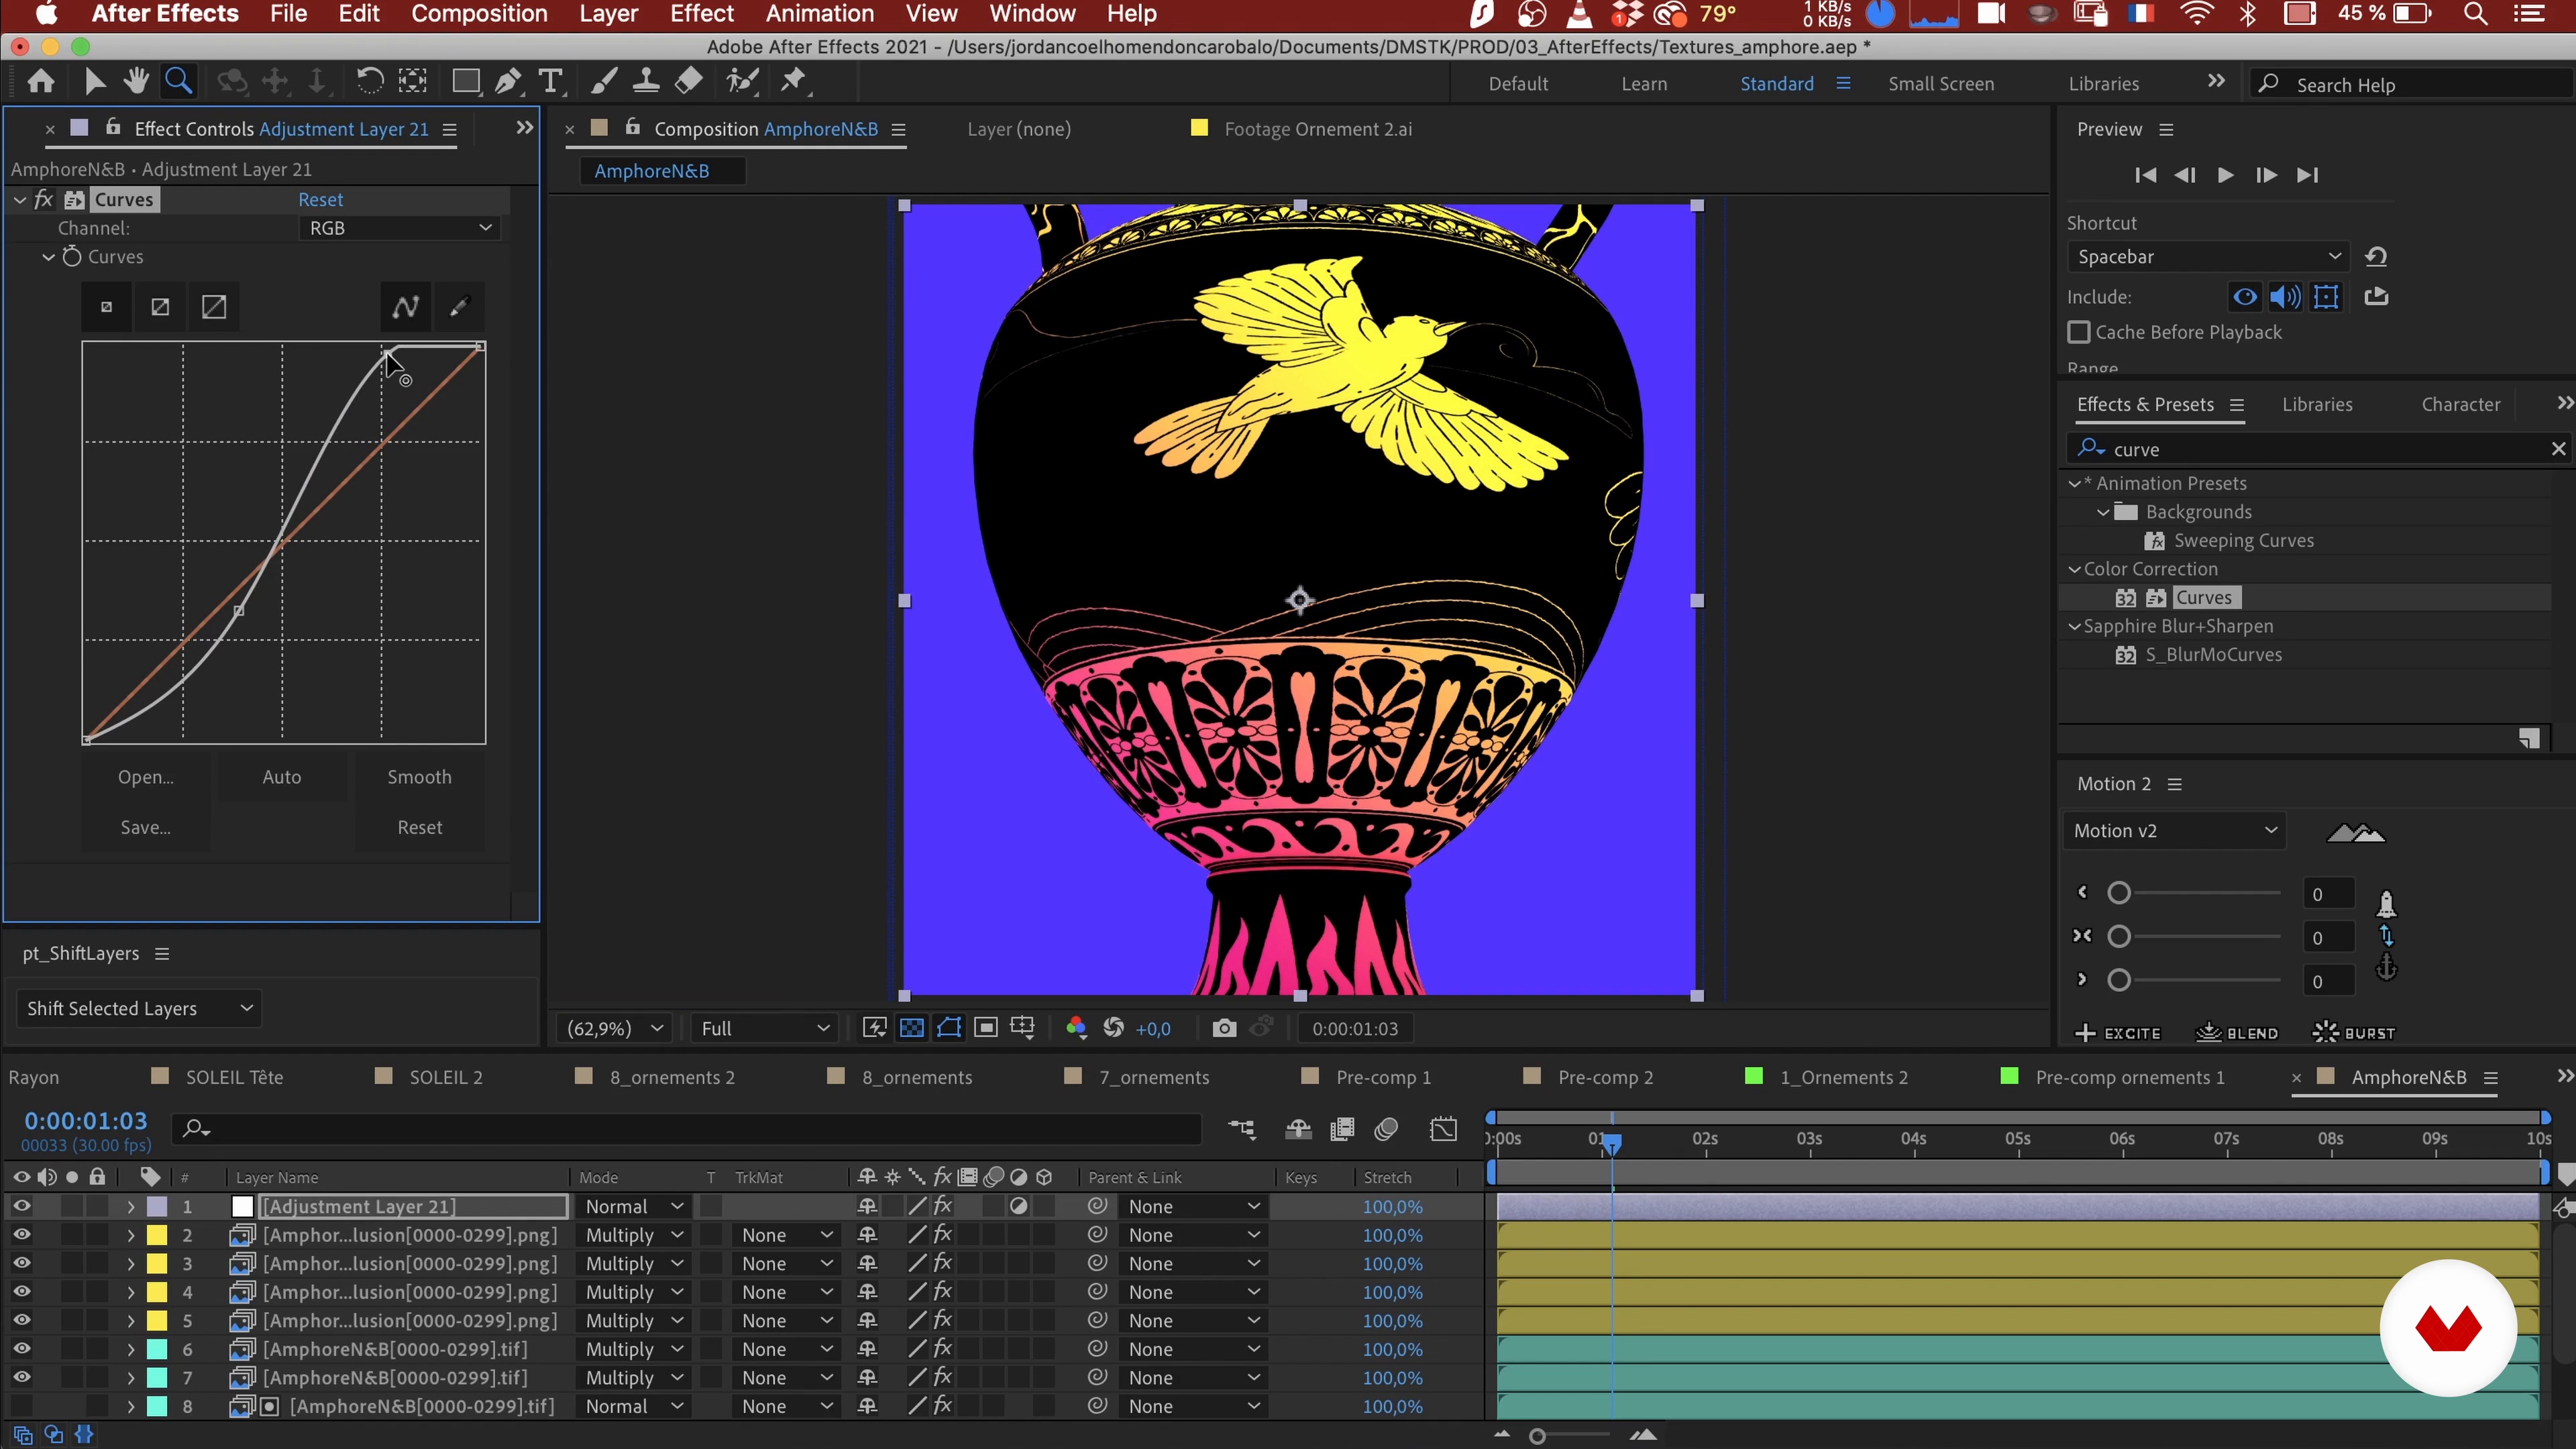Screen dimensions: 2576x1449
Task: Select the Roto Brush tool
Action: coord(742,82)
